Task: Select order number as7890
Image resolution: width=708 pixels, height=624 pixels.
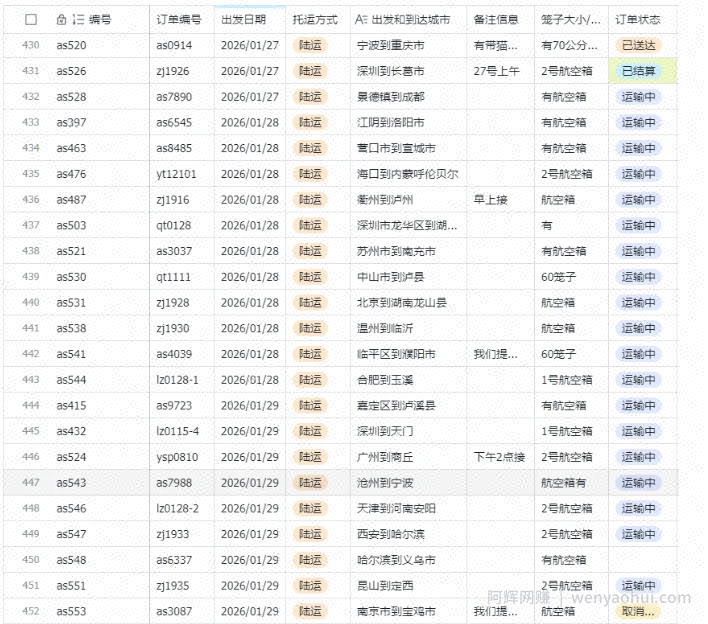Action: coord(174,97)
